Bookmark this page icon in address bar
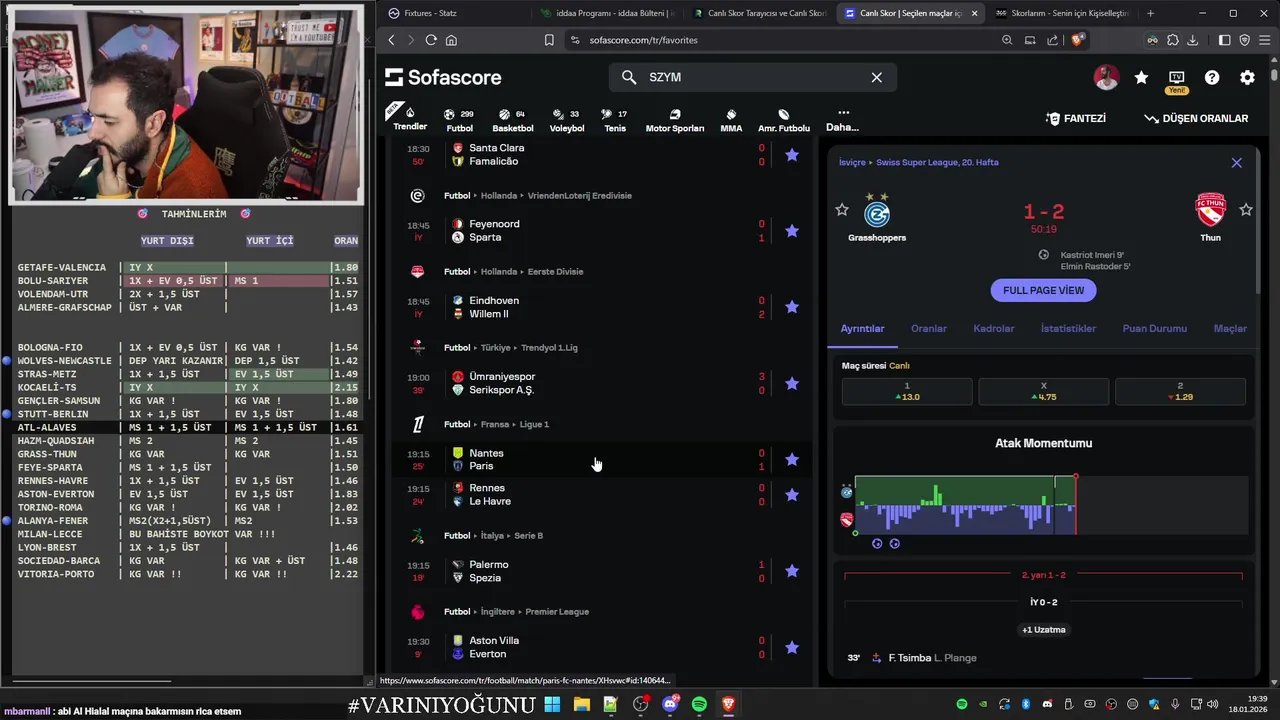Image resolution: width=1280 pixels, height=720 pixels. 549,40
